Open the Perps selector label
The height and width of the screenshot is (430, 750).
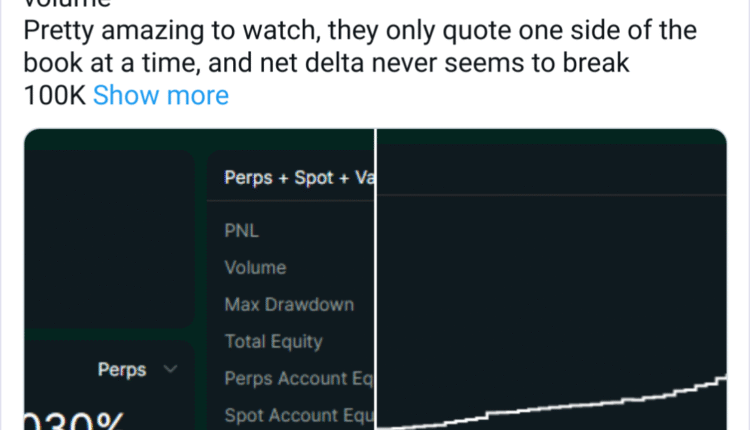(122, 370)
